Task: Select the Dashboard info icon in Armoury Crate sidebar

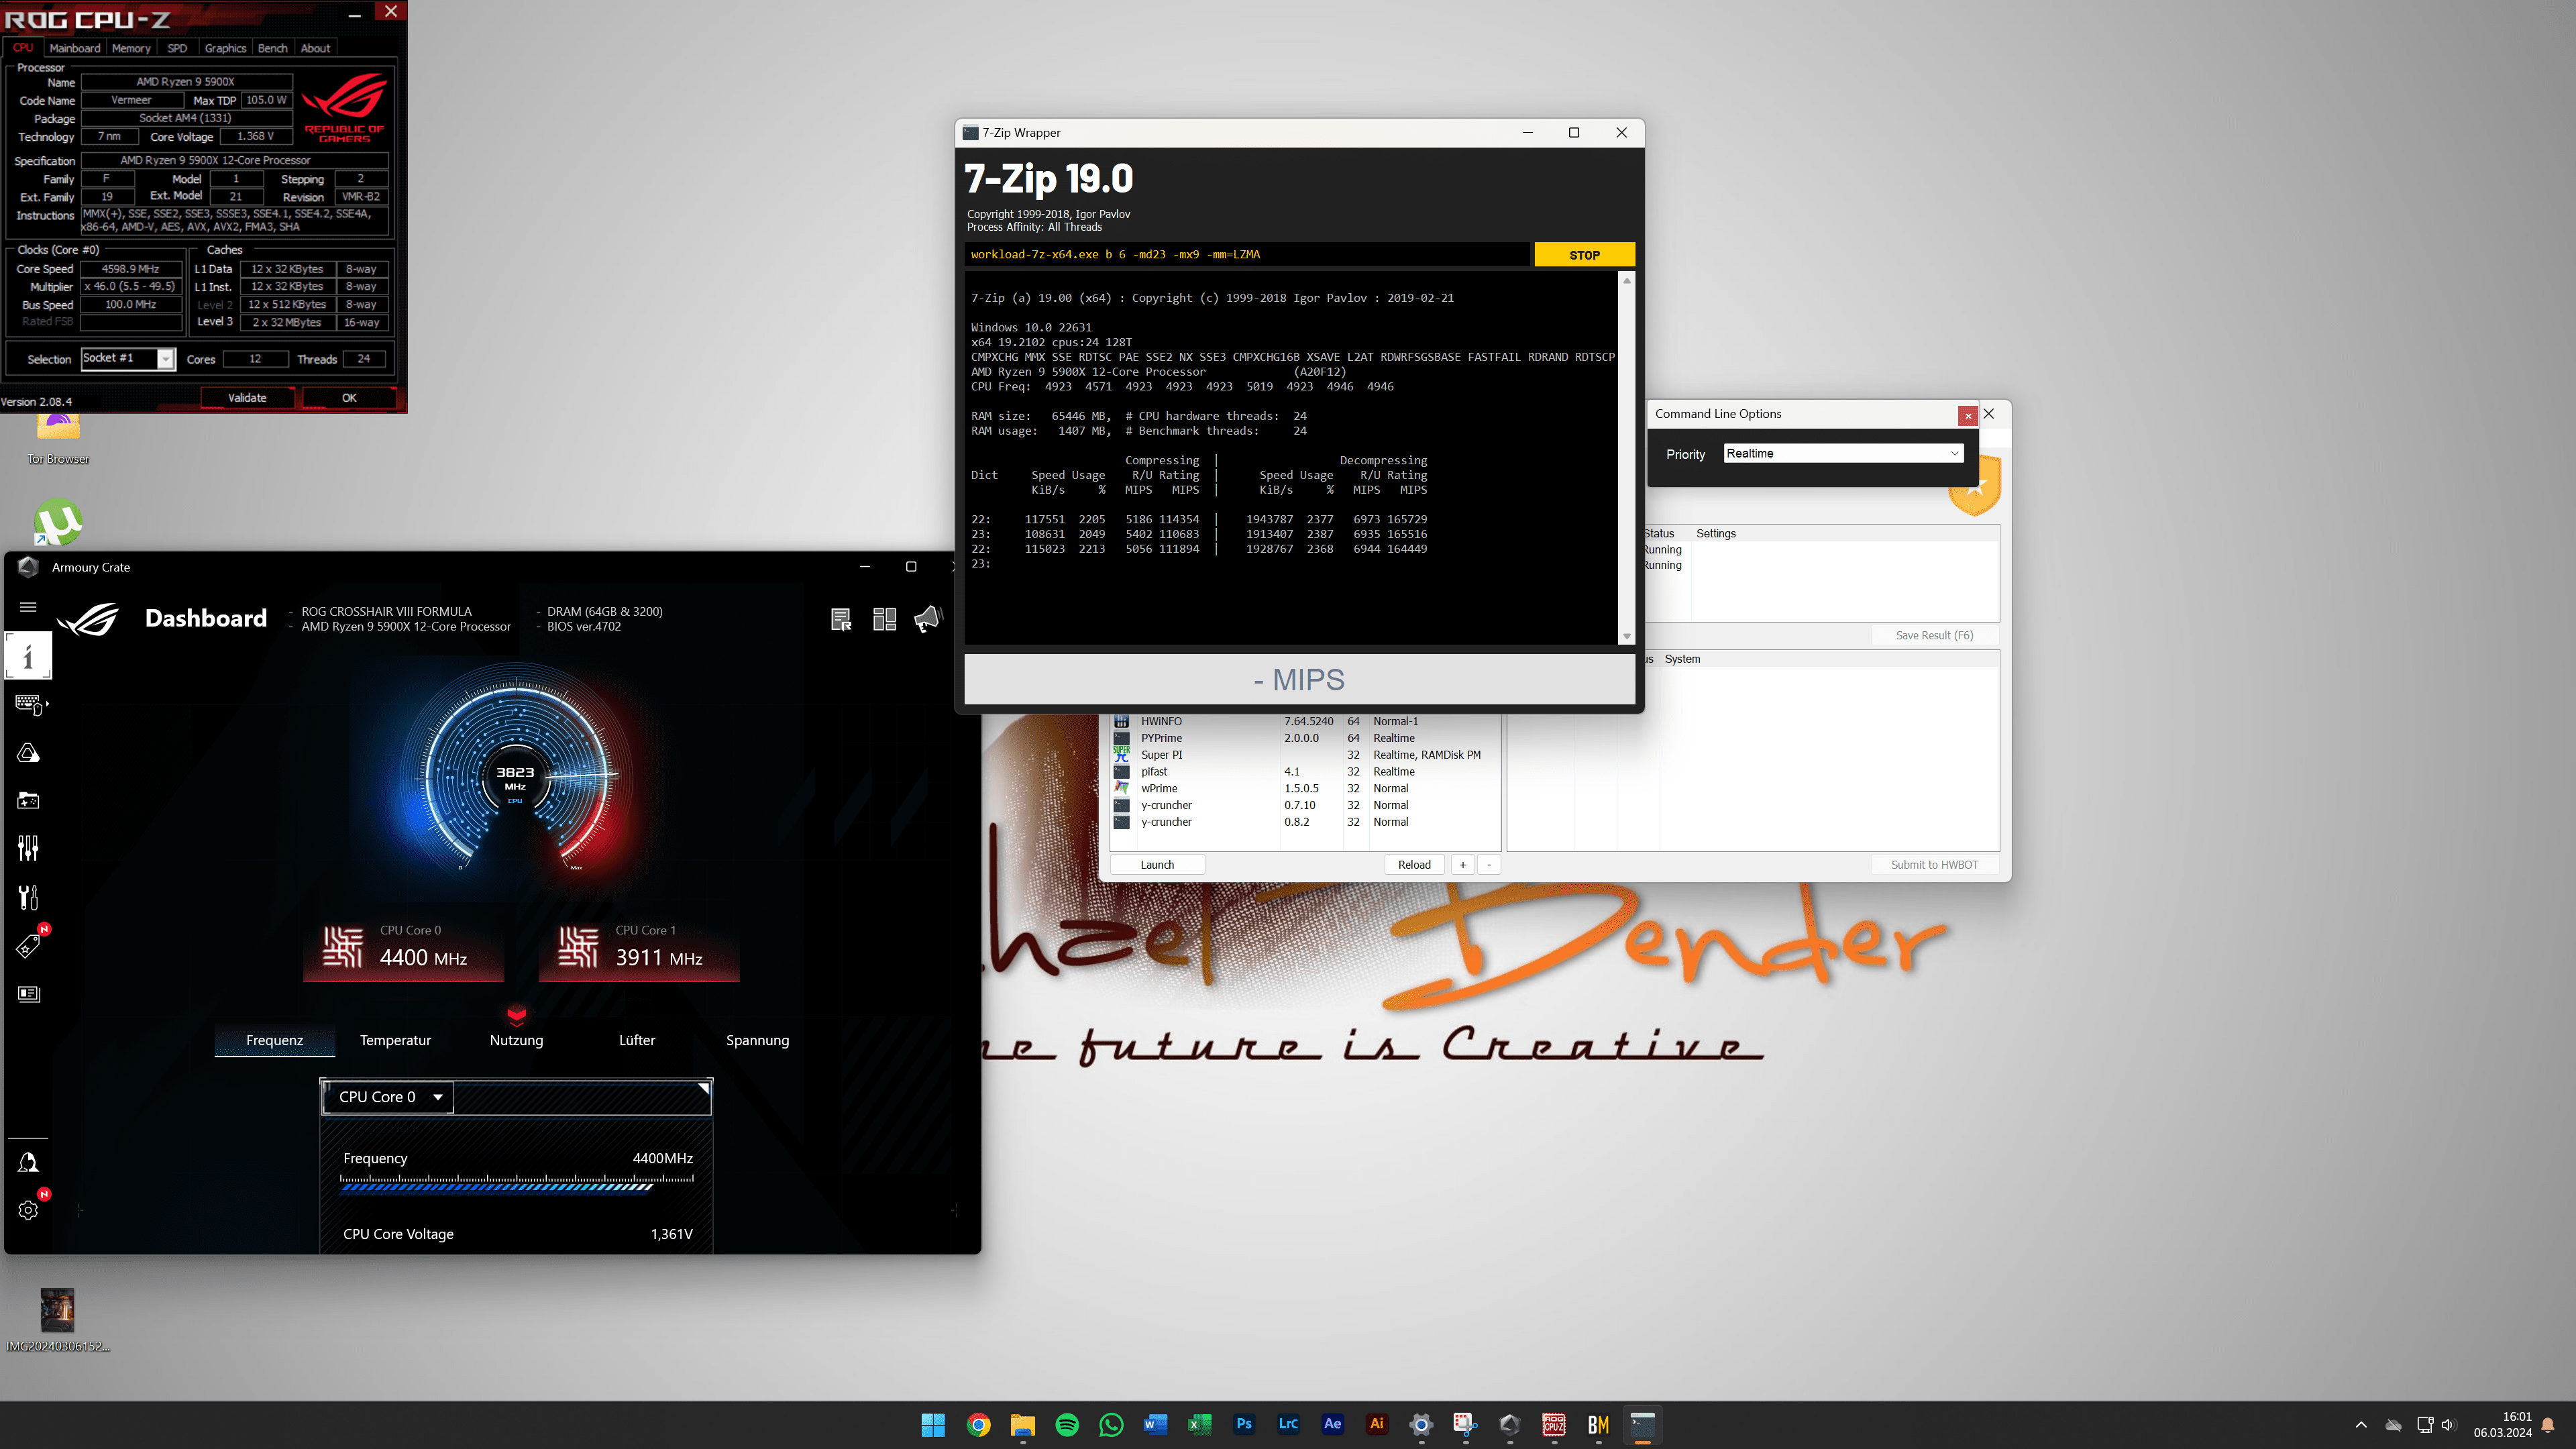Action: [28, 657]
